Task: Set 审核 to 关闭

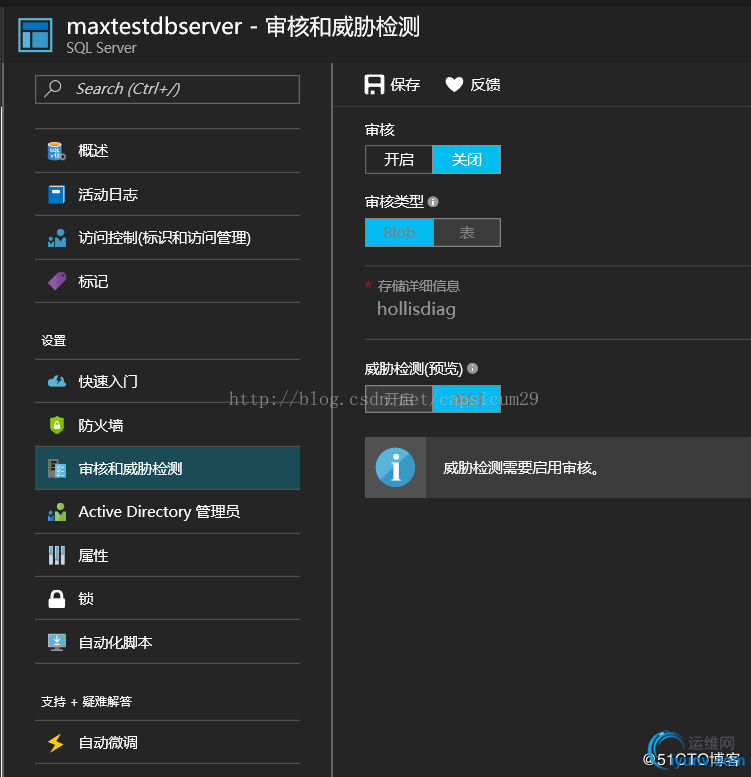Action: click(467, 160)
